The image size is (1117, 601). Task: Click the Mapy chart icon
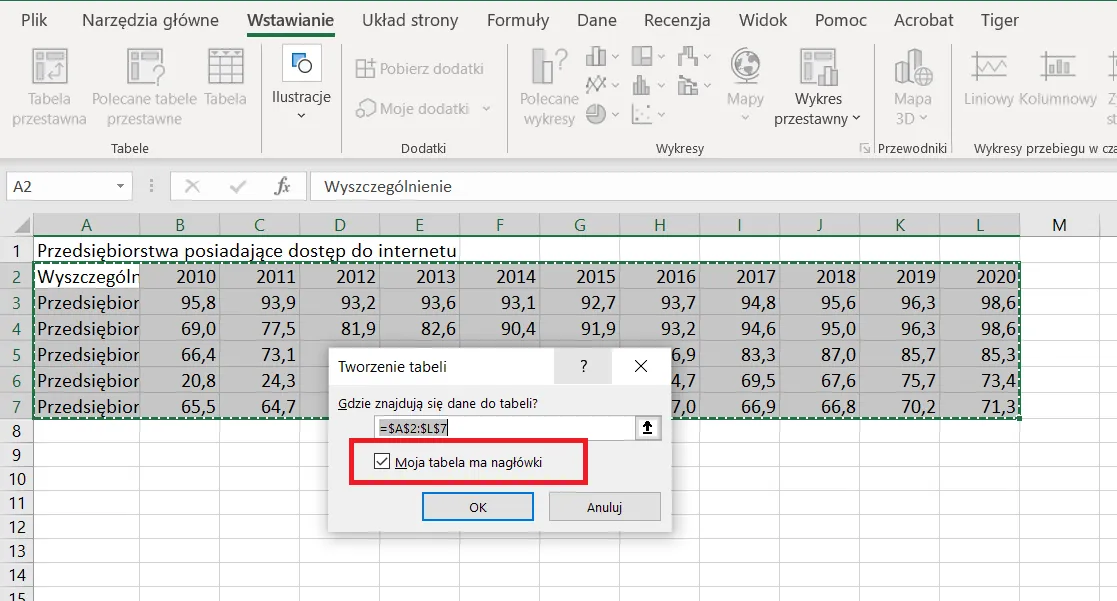(x=745, y=67)
